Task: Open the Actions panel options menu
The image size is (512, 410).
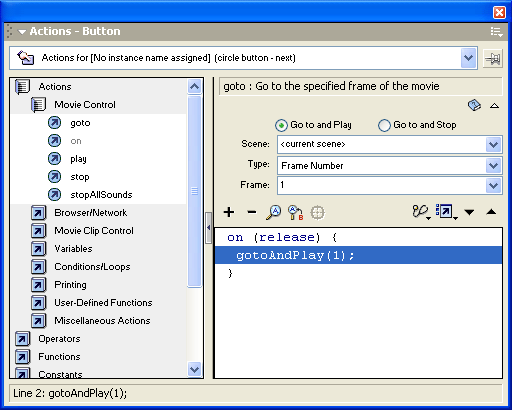Action: tap(496, 32)
